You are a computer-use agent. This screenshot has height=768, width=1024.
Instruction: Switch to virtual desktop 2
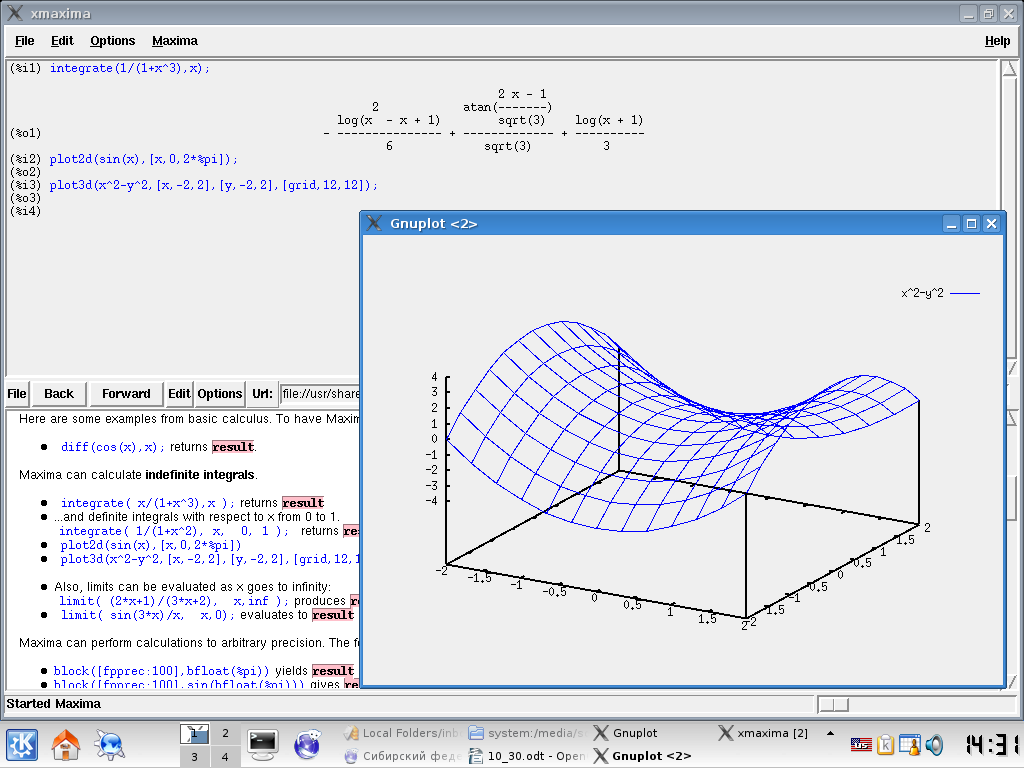click(x=225, y=733)
